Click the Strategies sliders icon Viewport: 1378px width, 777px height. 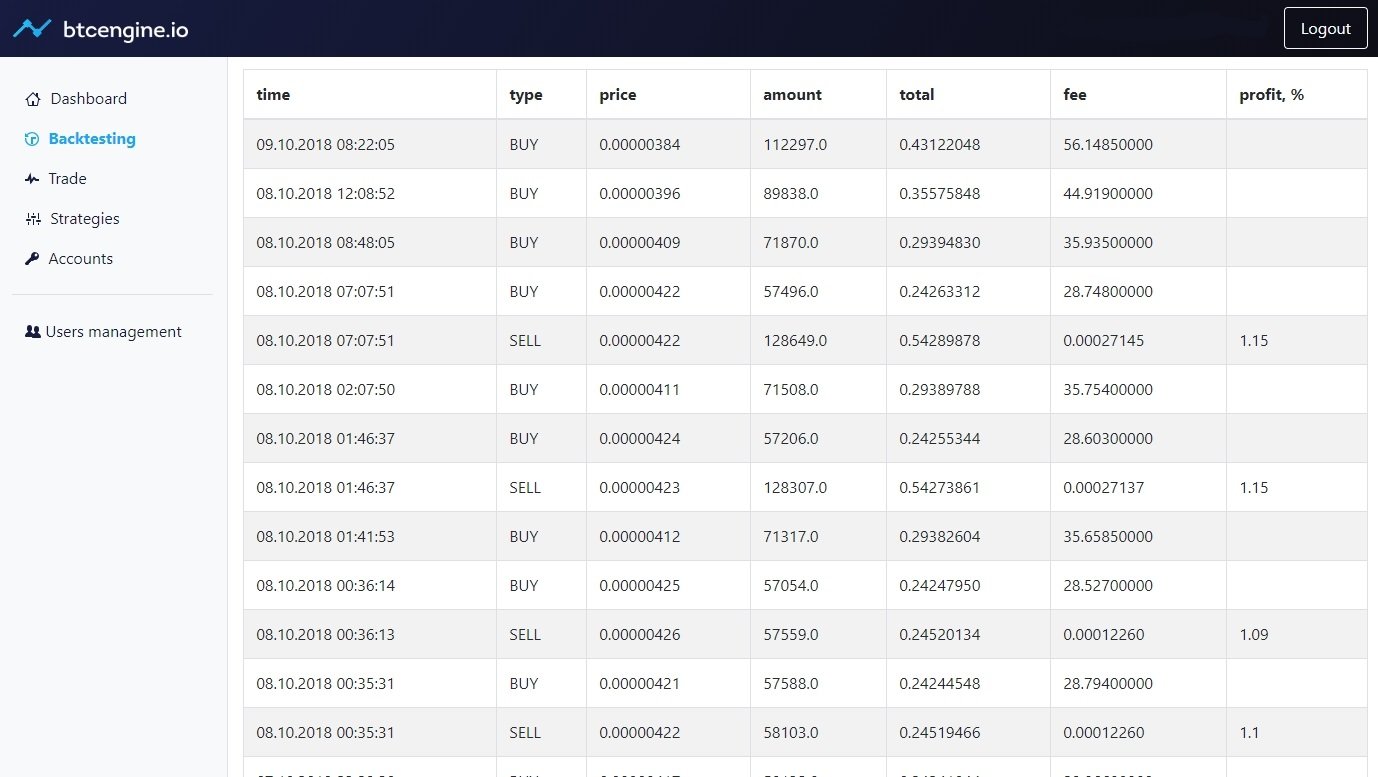point(33,219)
